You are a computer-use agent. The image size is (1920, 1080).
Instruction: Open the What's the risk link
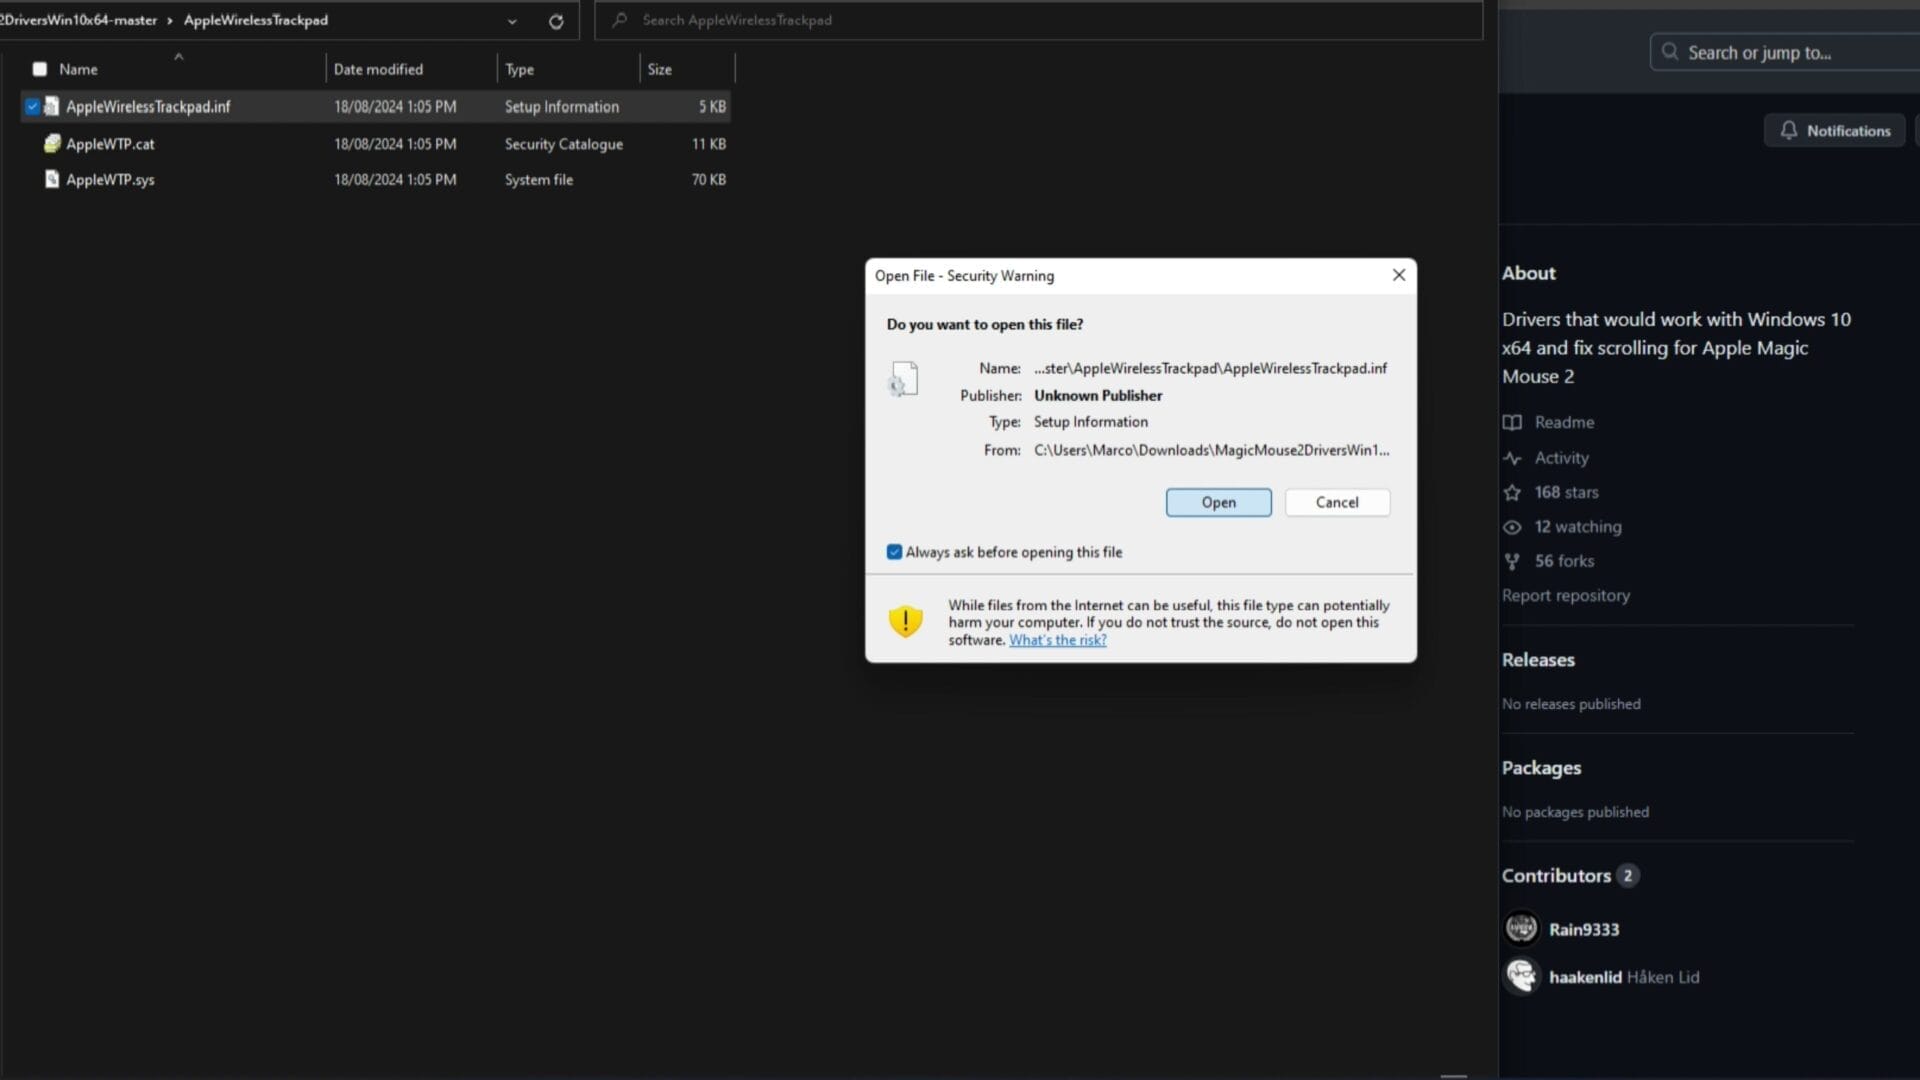(x=1058, y=640)
